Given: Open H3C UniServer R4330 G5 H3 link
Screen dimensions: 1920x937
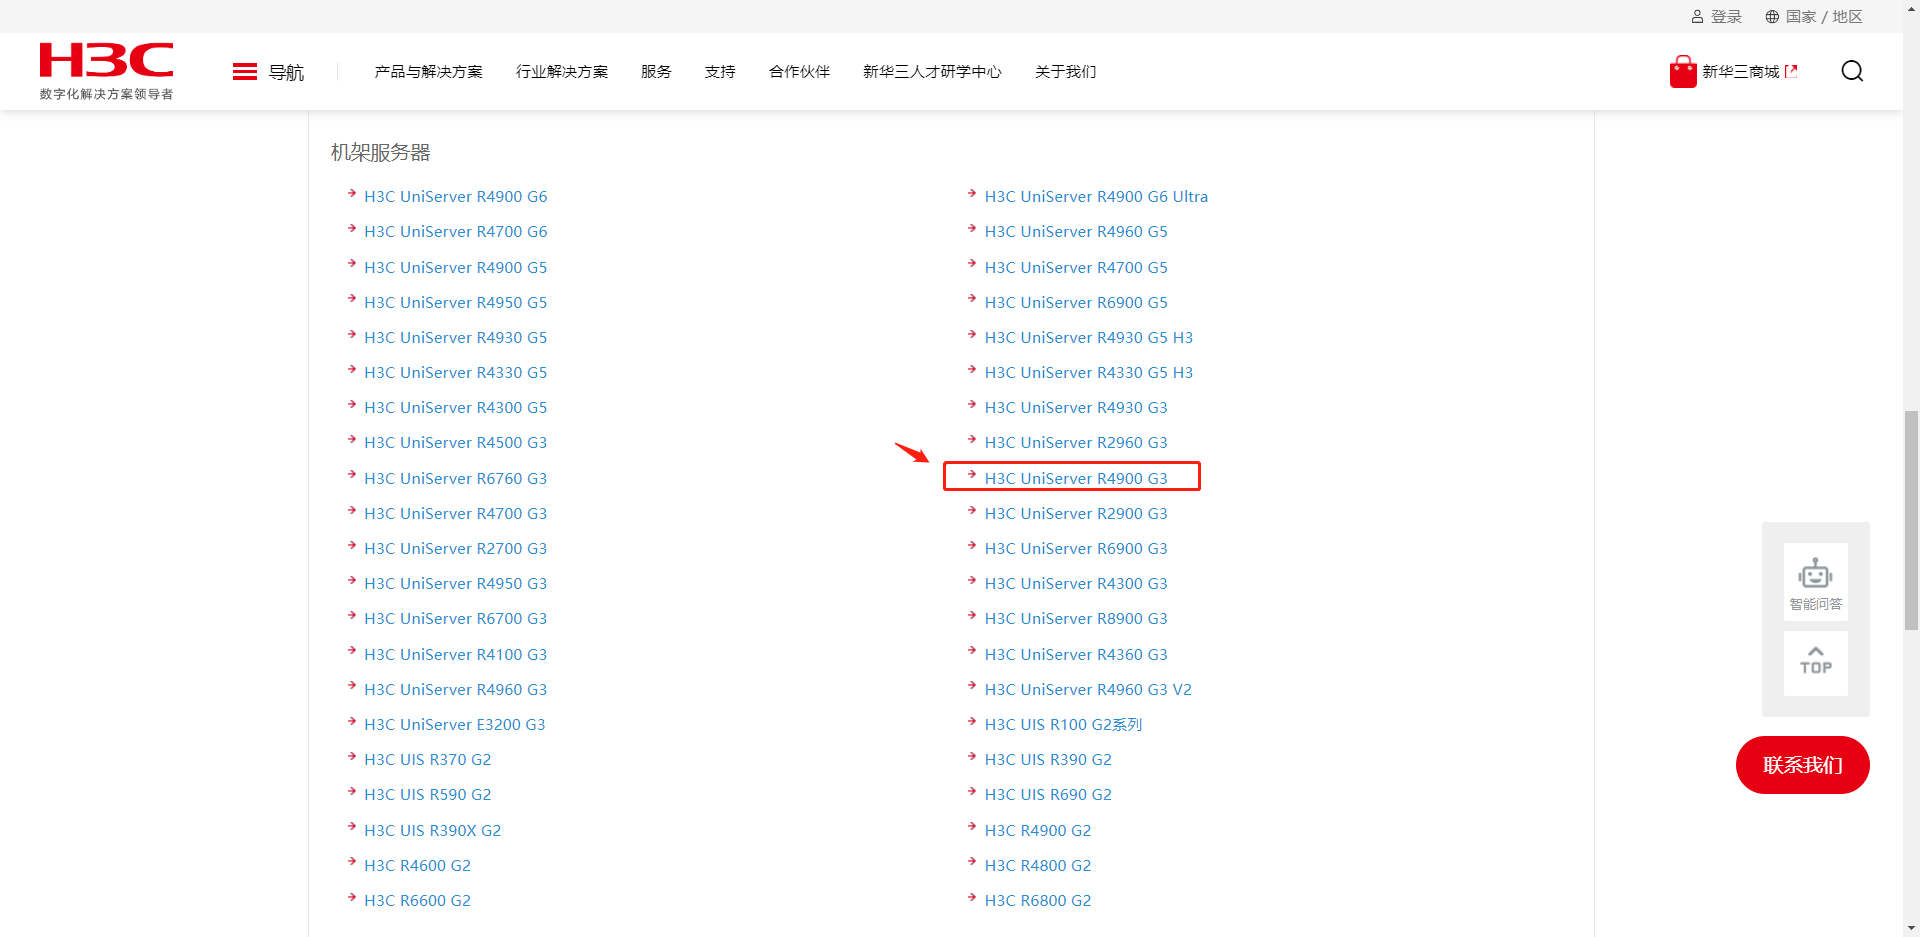Looking at the screenshot, I should [x=1089, y=373].
